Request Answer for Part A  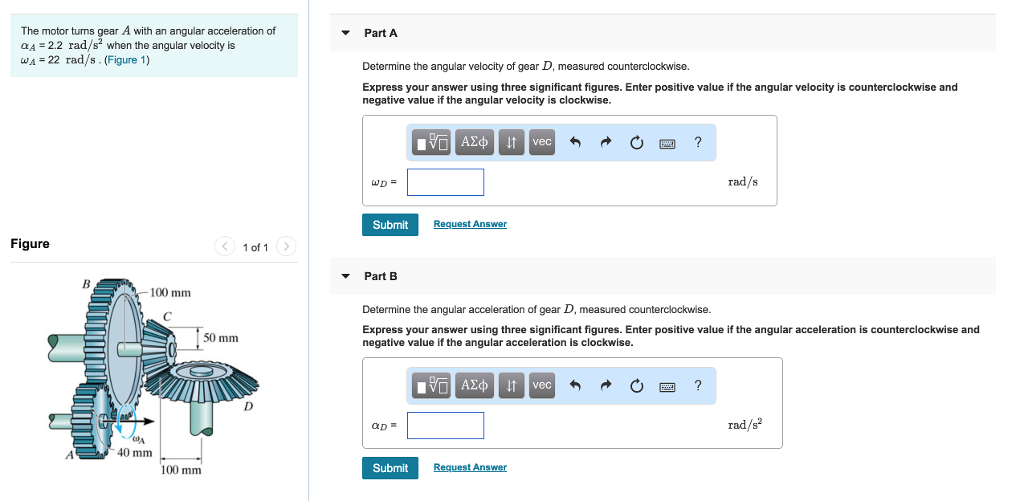[470, 224]
